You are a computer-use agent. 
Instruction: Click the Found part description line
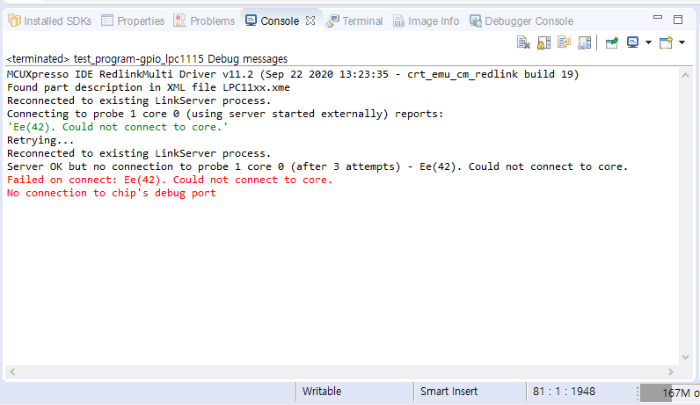click(148, 88)
